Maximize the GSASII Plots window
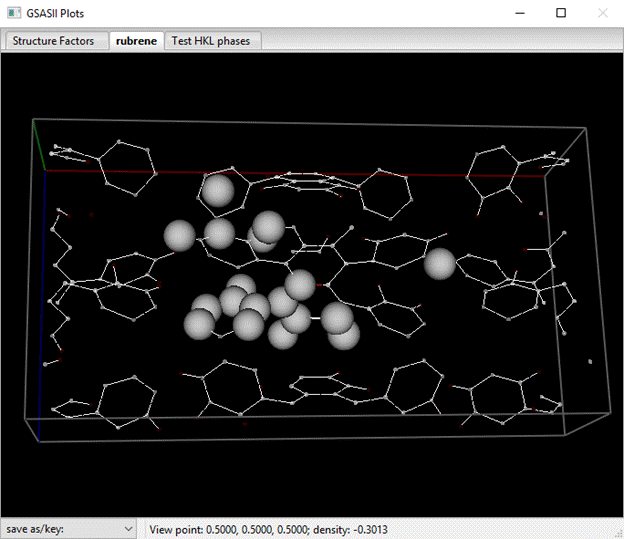The height and width of the screenshot is (539, 624). [561, 13]
